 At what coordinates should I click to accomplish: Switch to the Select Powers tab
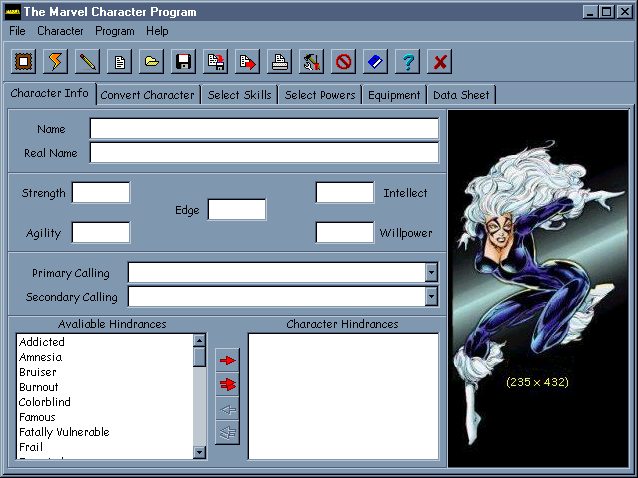[x=319, y=95]
